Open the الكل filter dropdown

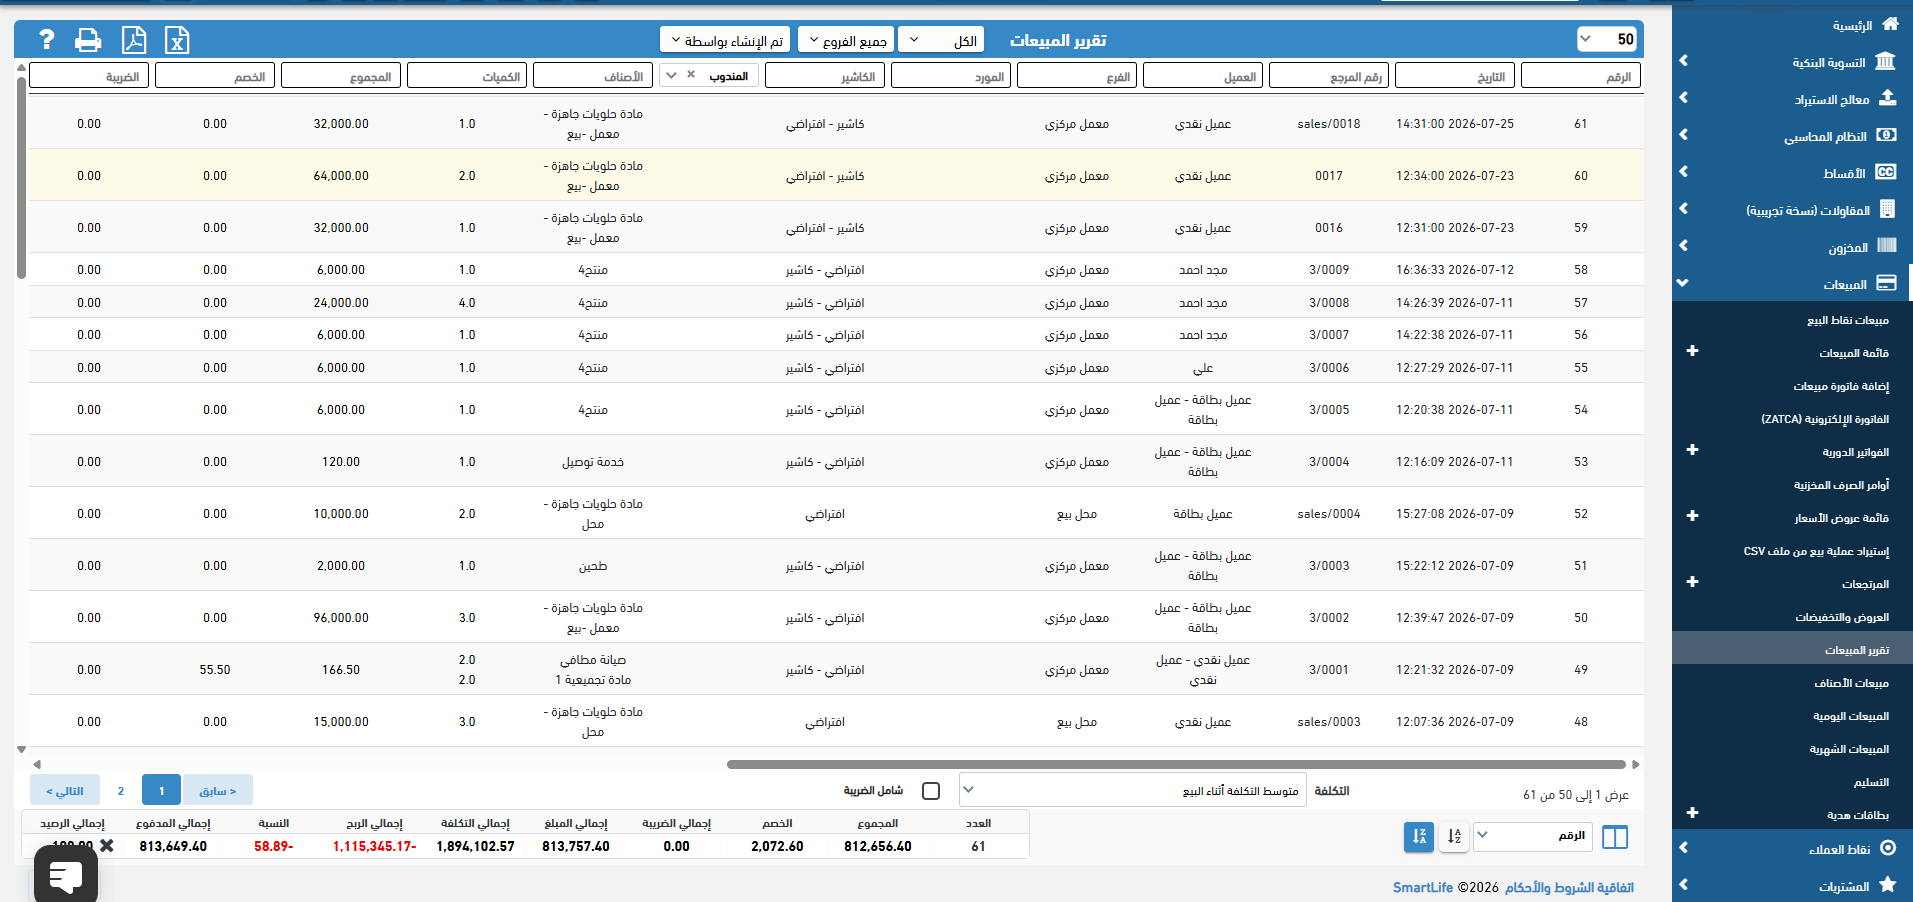pos(941,40)
